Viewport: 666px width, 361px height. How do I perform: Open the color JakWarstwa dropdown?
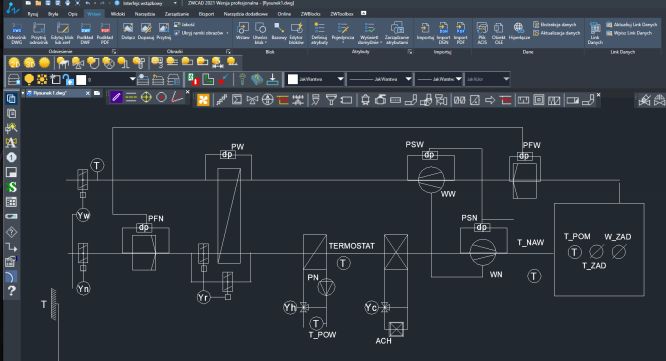coord(340,79)
